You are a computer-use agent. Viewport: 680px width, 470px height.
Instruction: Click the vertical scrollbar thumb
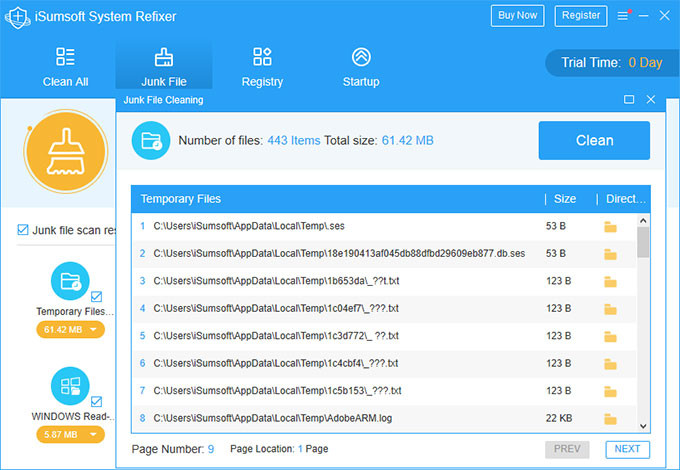[643, 242]
